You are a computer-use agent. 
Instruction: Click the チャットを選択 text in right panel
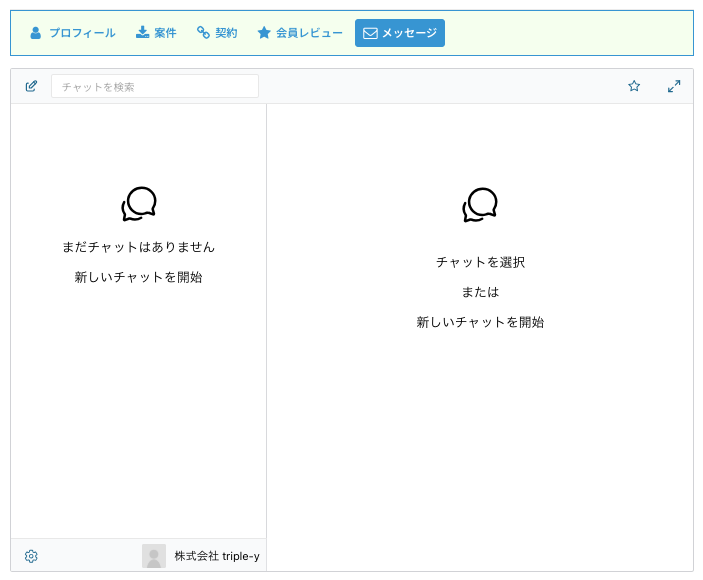480,262
